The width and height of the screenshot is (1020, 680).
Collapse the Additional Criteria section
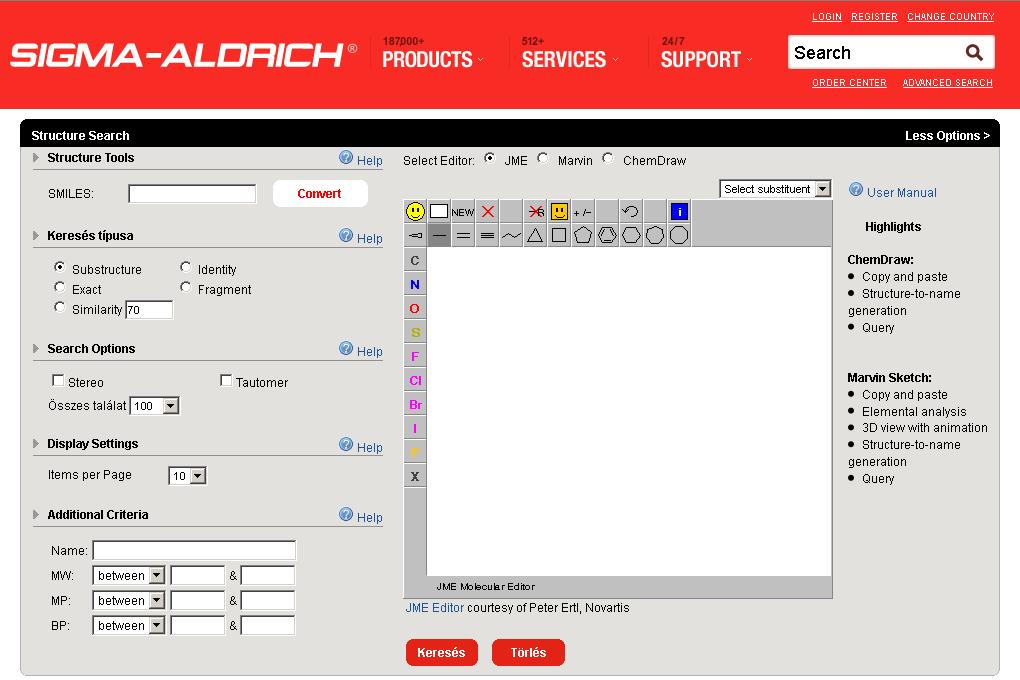(36, 515)
